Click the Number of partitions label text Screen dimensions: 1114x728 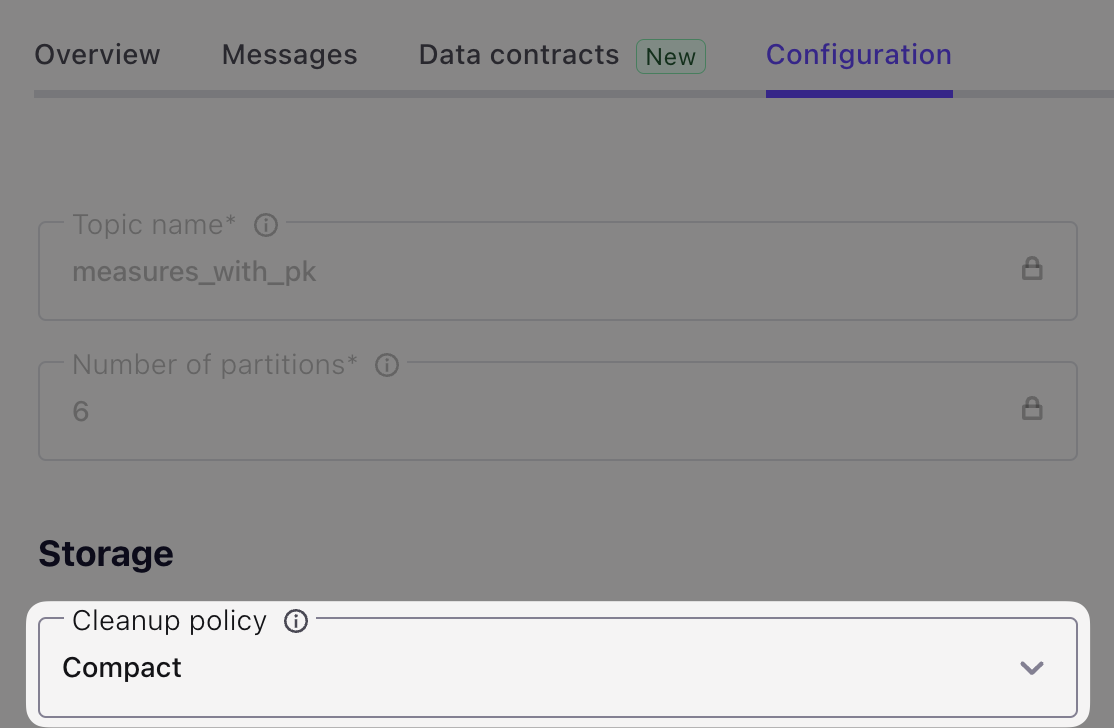coord(215,365)
